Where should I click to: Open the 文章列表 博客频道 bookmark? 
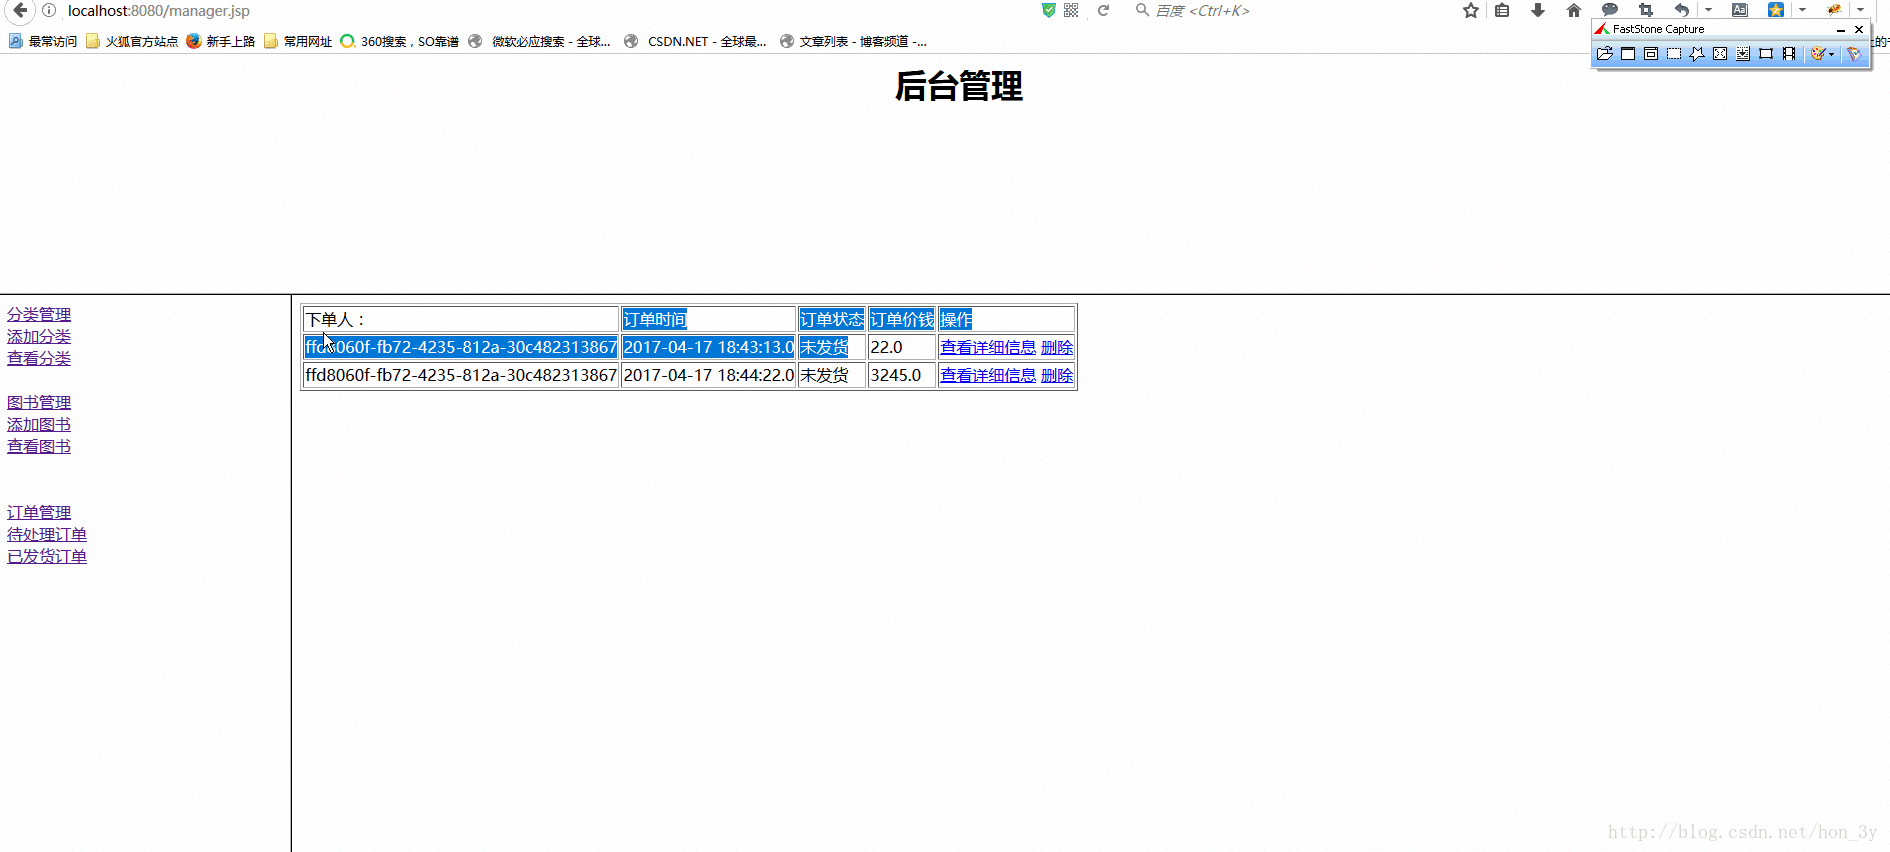click(x=853, y=41)
